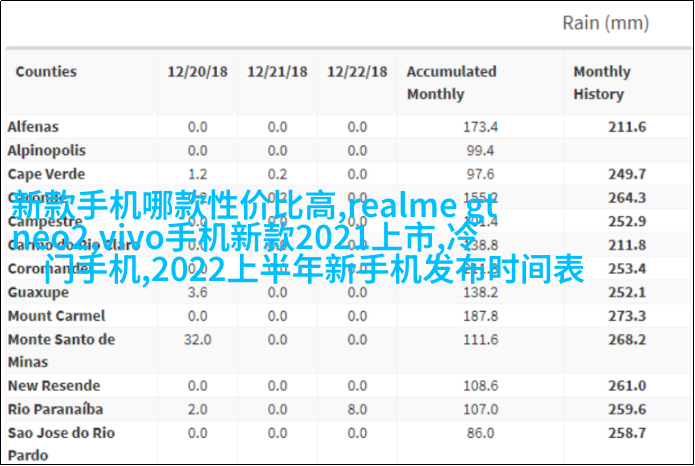The width and height of the screenshot is (695, 466).
Task: Click Alpinopolis accumulated value '99.4'
Action: click(480, 151)
